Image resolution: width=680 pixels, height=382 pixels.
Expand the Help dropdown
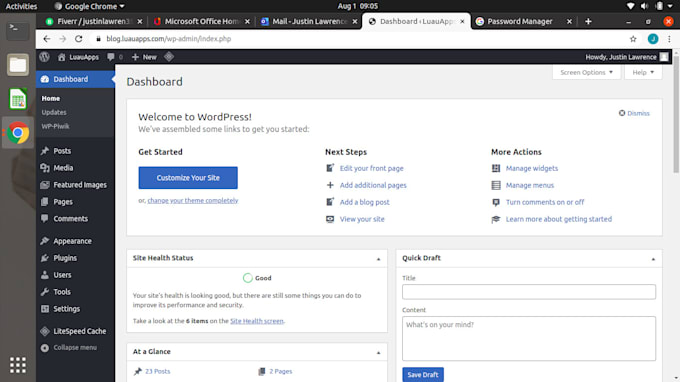(x=643, y=72)
